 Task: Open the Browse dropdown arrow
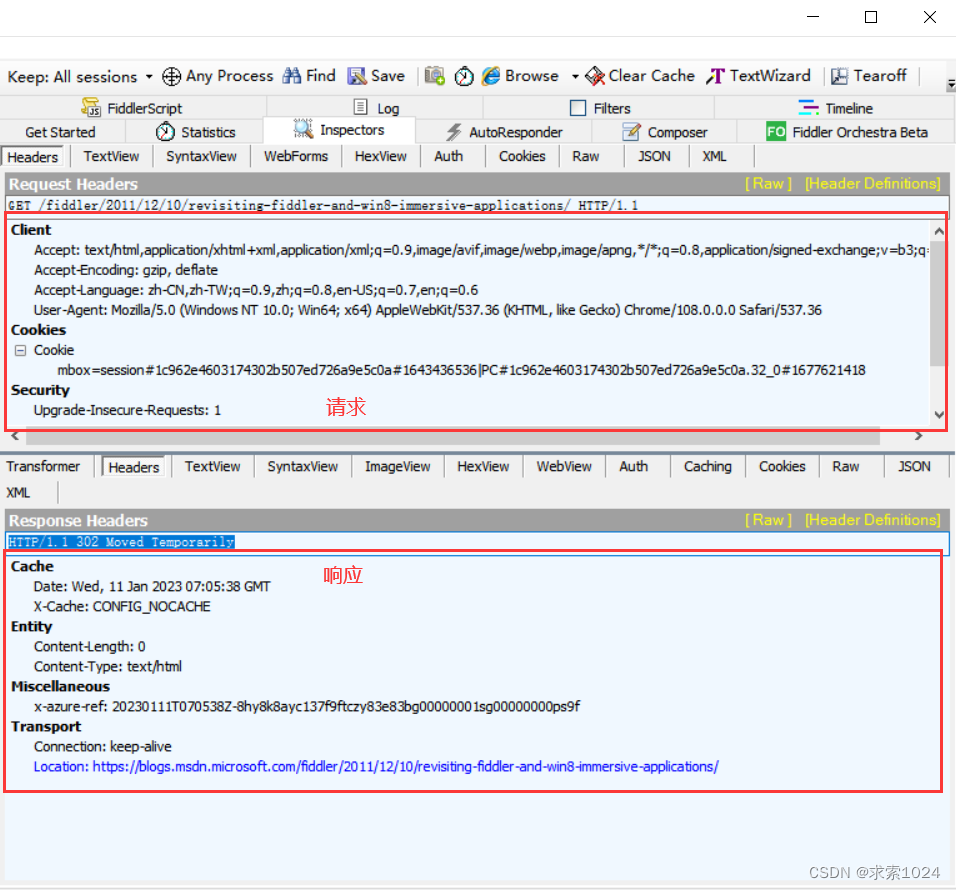574,76
